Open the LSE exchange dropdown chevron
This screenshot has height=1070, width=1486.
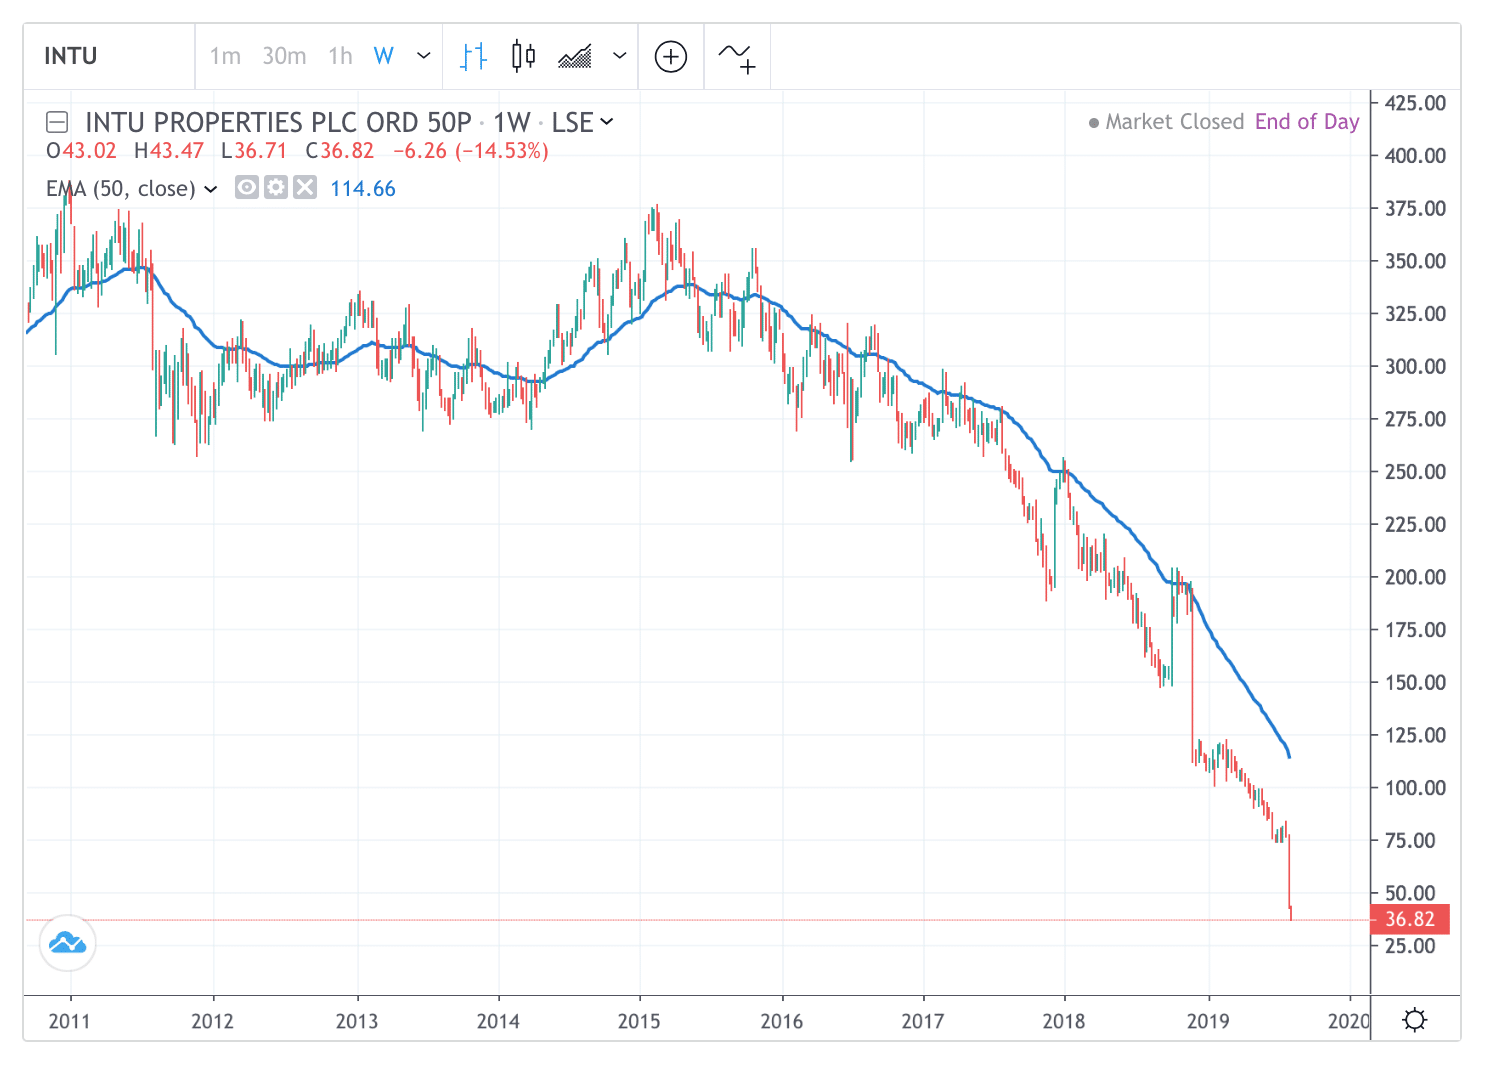click(x=607, y=122)
